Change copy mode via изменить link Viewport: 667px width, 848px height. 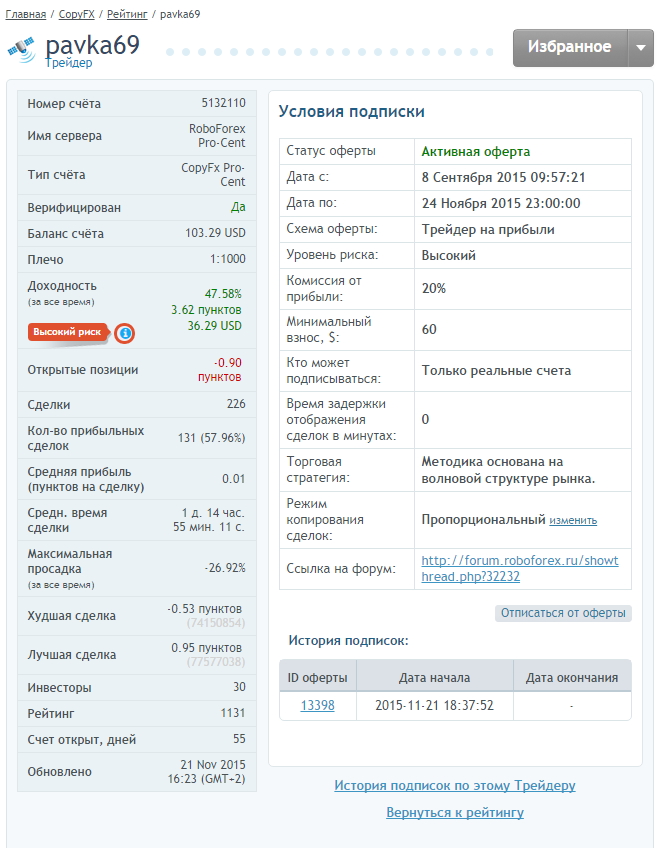point(573,520)
